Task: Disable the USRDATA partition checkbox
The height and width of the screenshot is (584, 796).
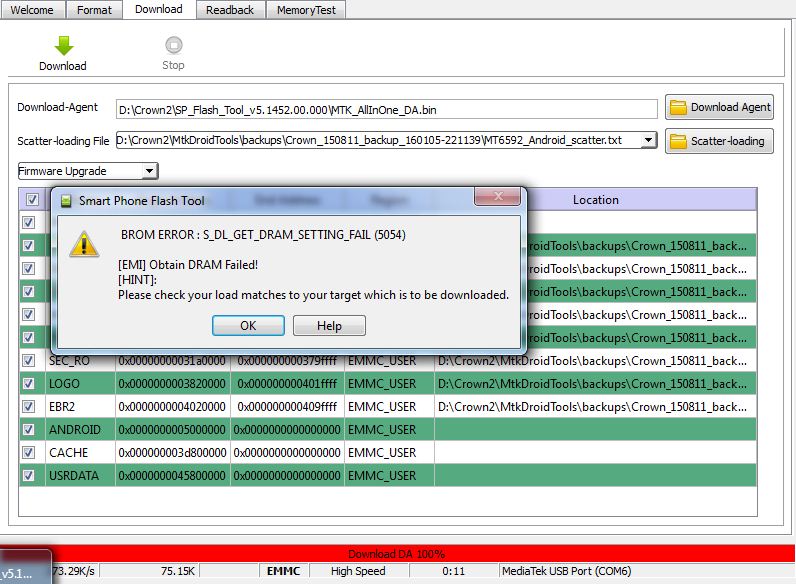Action: click(x=28, y=476)
